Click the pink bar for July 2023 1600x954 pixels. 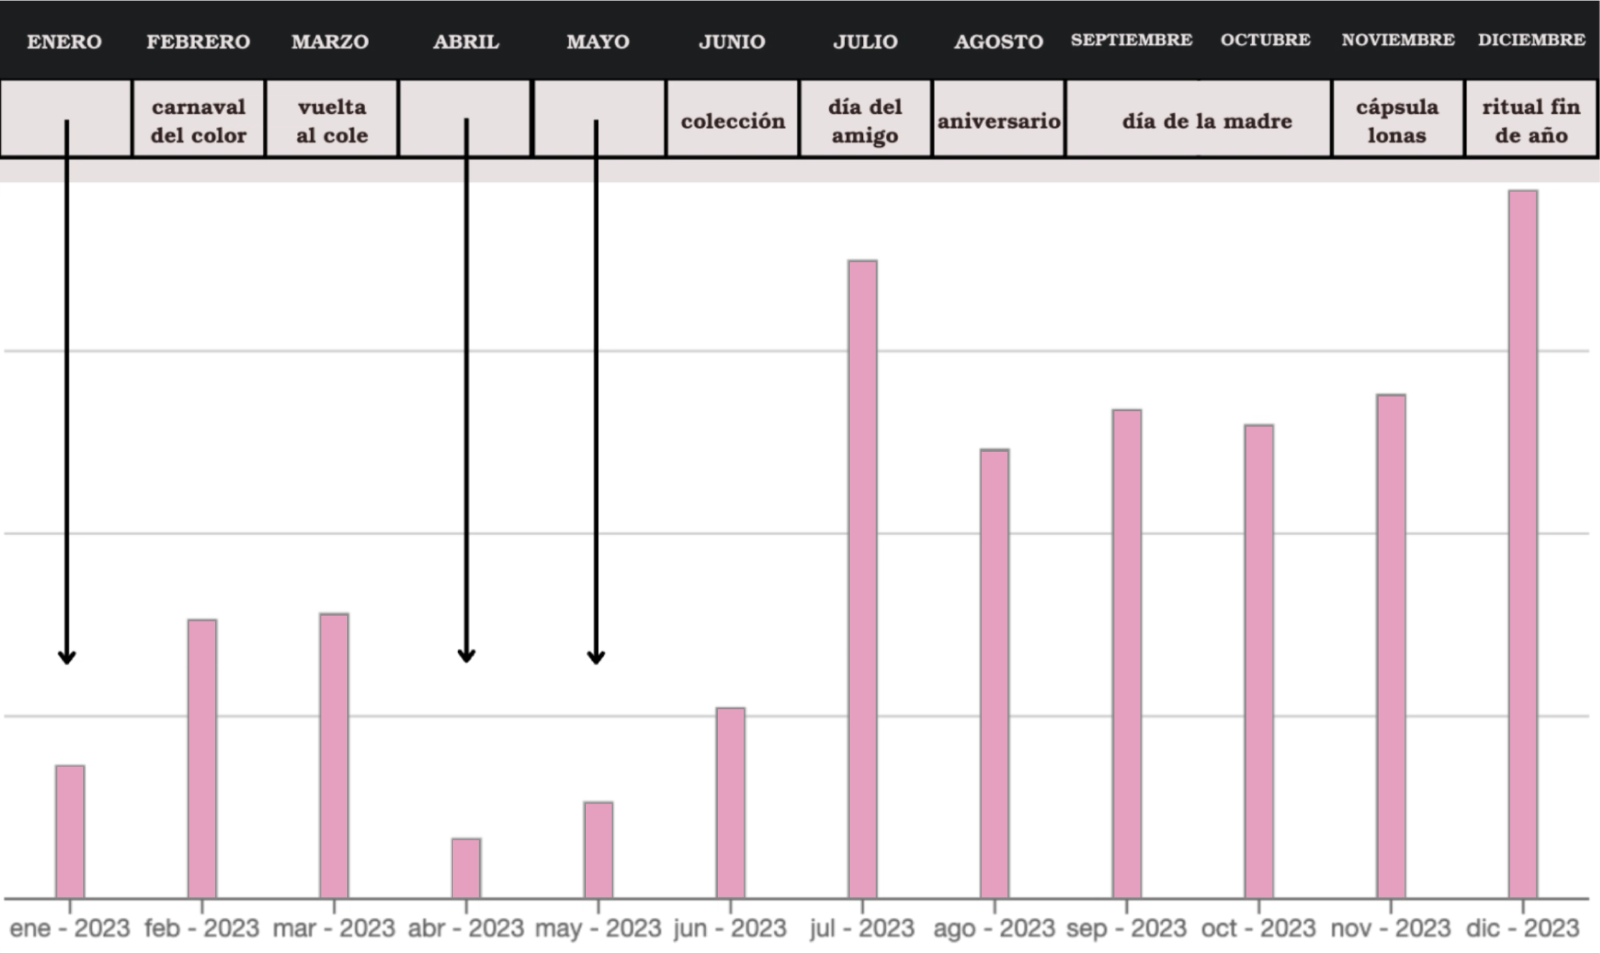click(x=862, y=580)
